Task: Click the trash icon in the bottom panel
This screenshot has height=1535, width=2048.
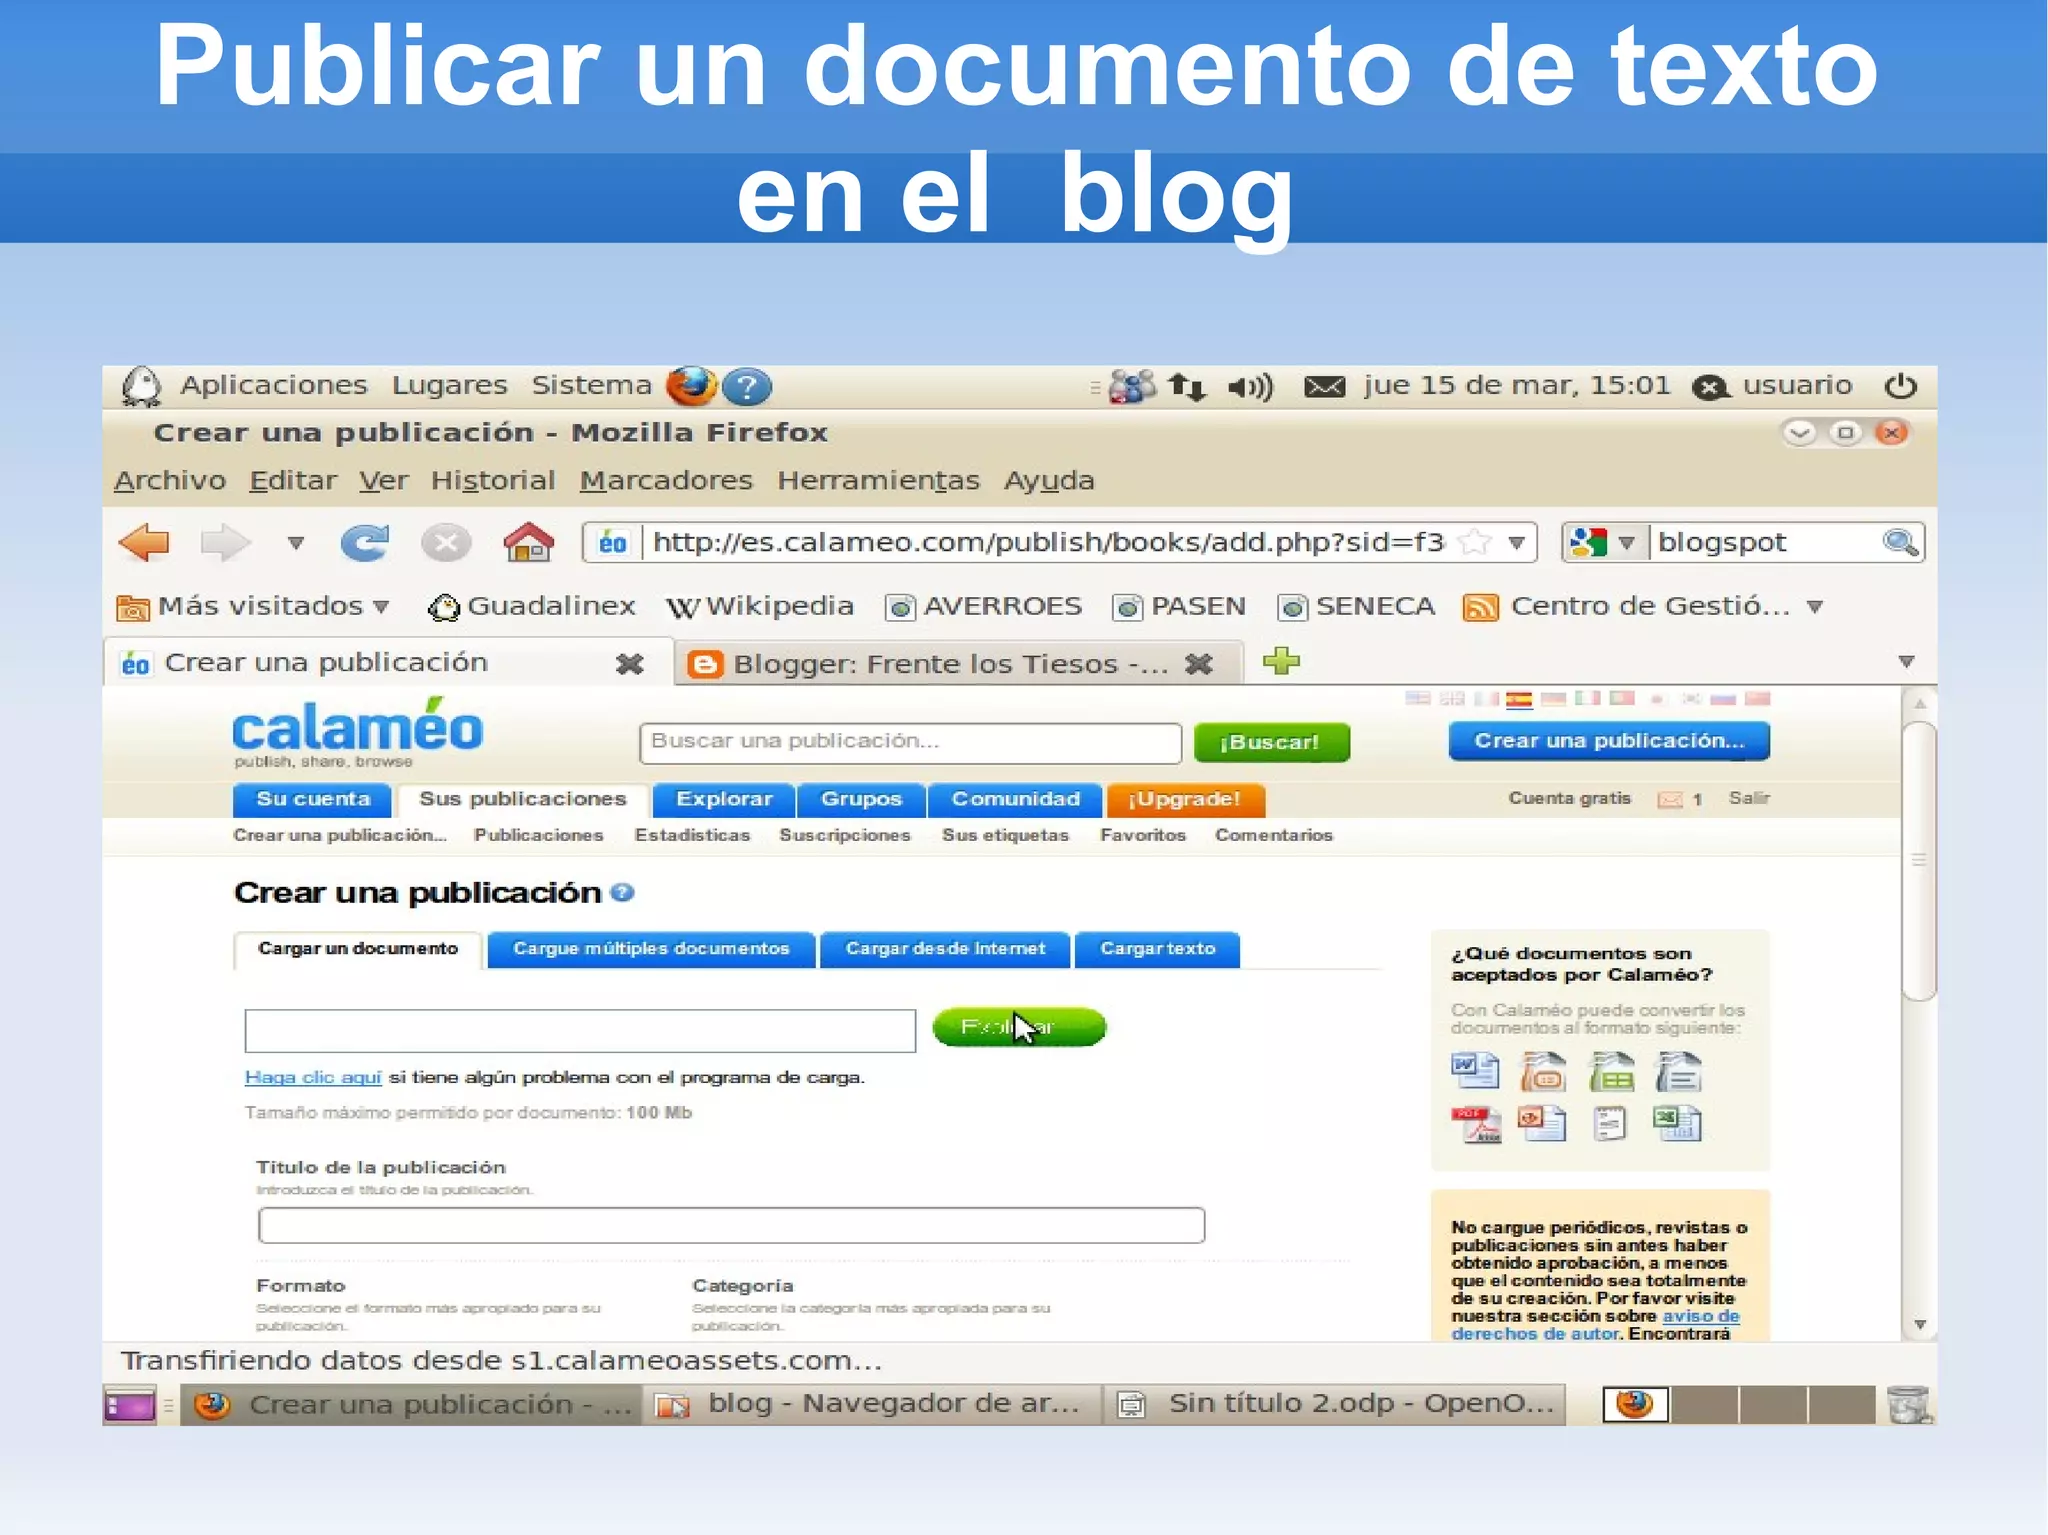Action: click(x=1909, y=1404)
